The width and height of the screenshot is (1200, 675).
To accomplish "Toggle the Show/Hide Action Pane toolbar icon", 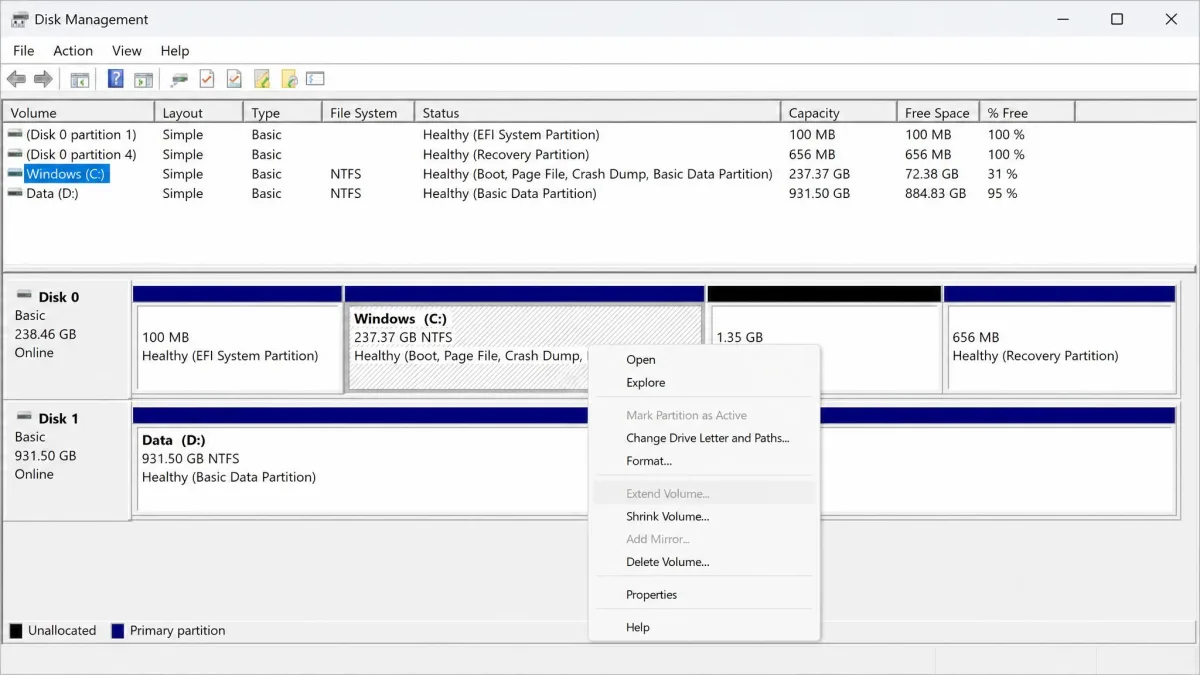I will point(143,79).
